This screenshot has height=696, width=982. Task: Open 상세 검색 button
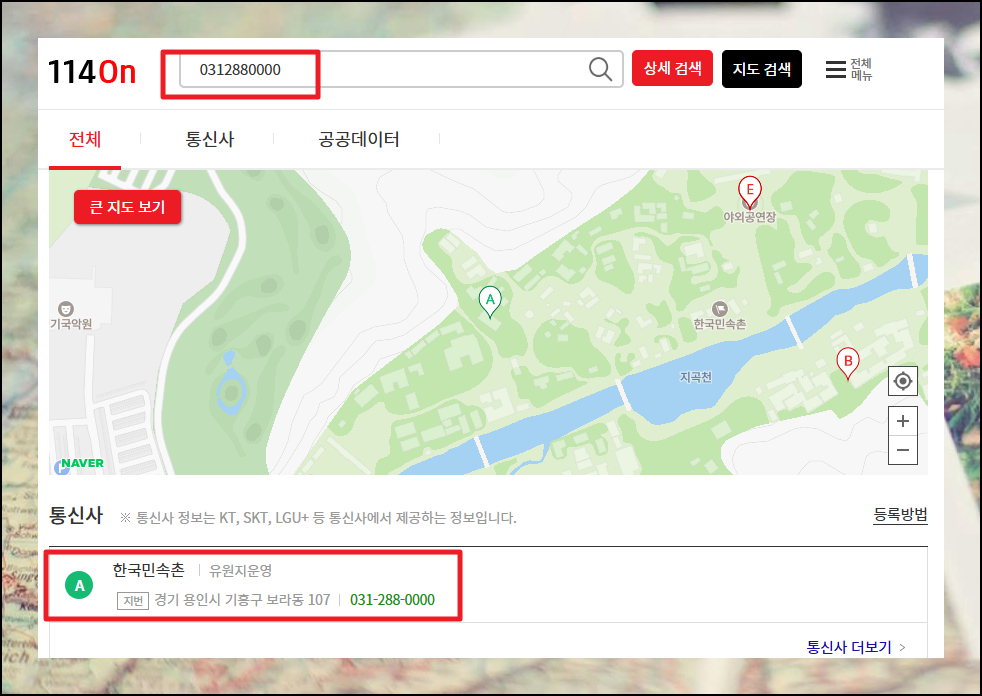coord(672,68)
